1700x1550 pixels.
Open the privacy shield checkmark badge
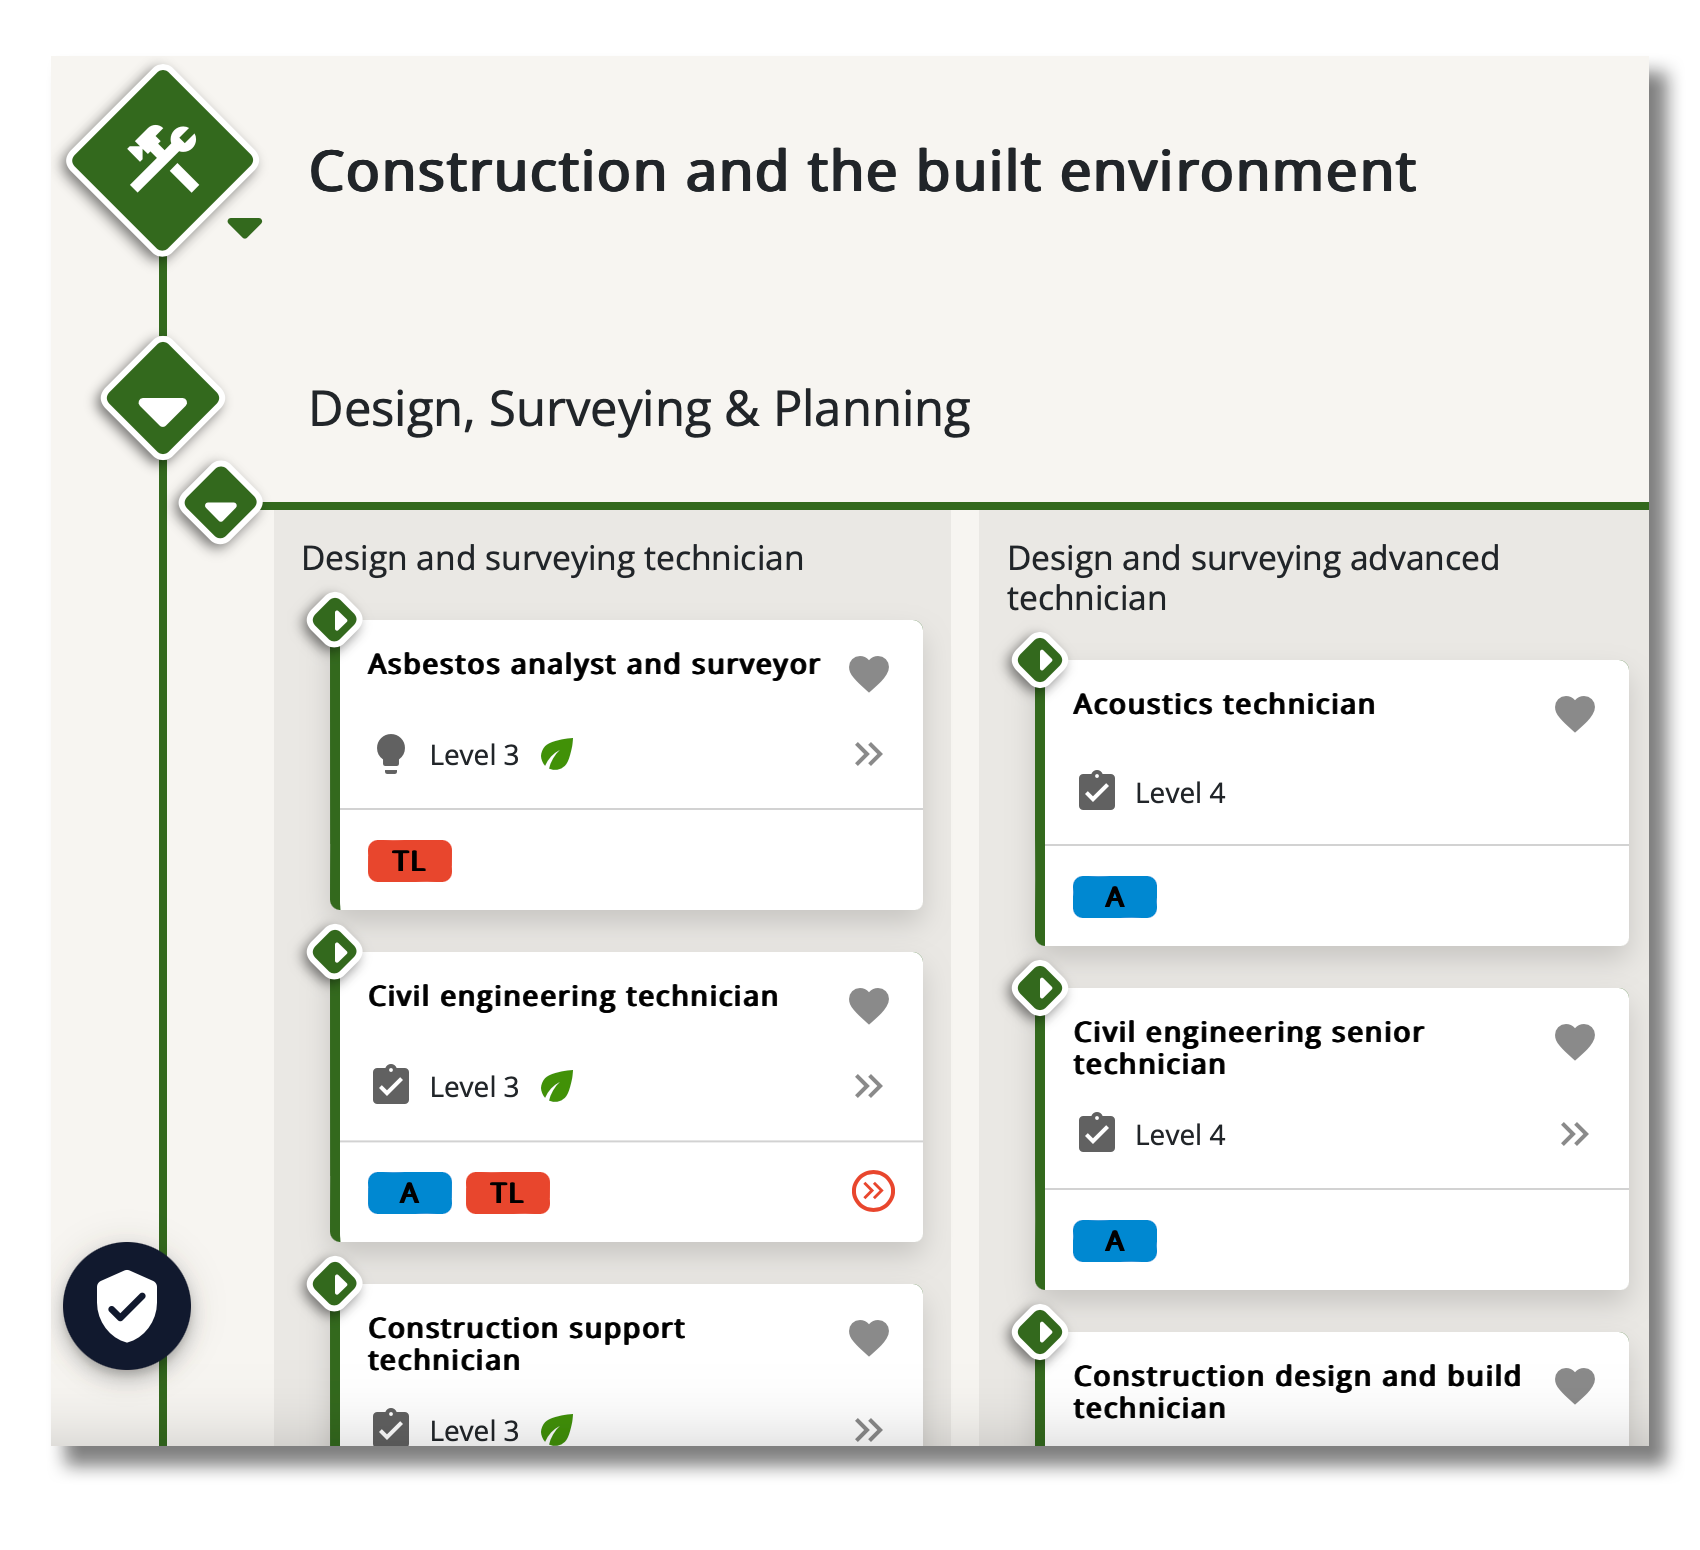pos(127,1305)
